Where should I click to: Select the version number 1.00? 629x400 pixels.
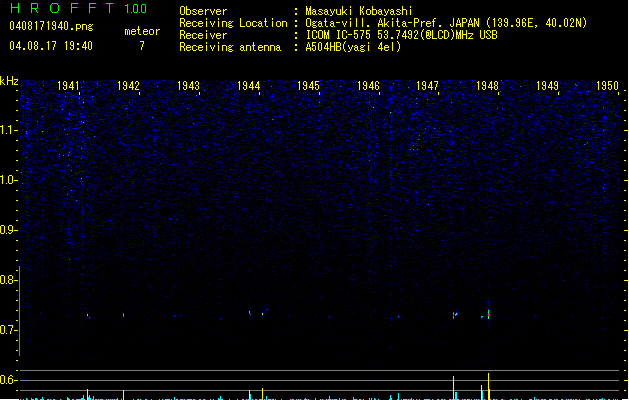click(136, 8)
